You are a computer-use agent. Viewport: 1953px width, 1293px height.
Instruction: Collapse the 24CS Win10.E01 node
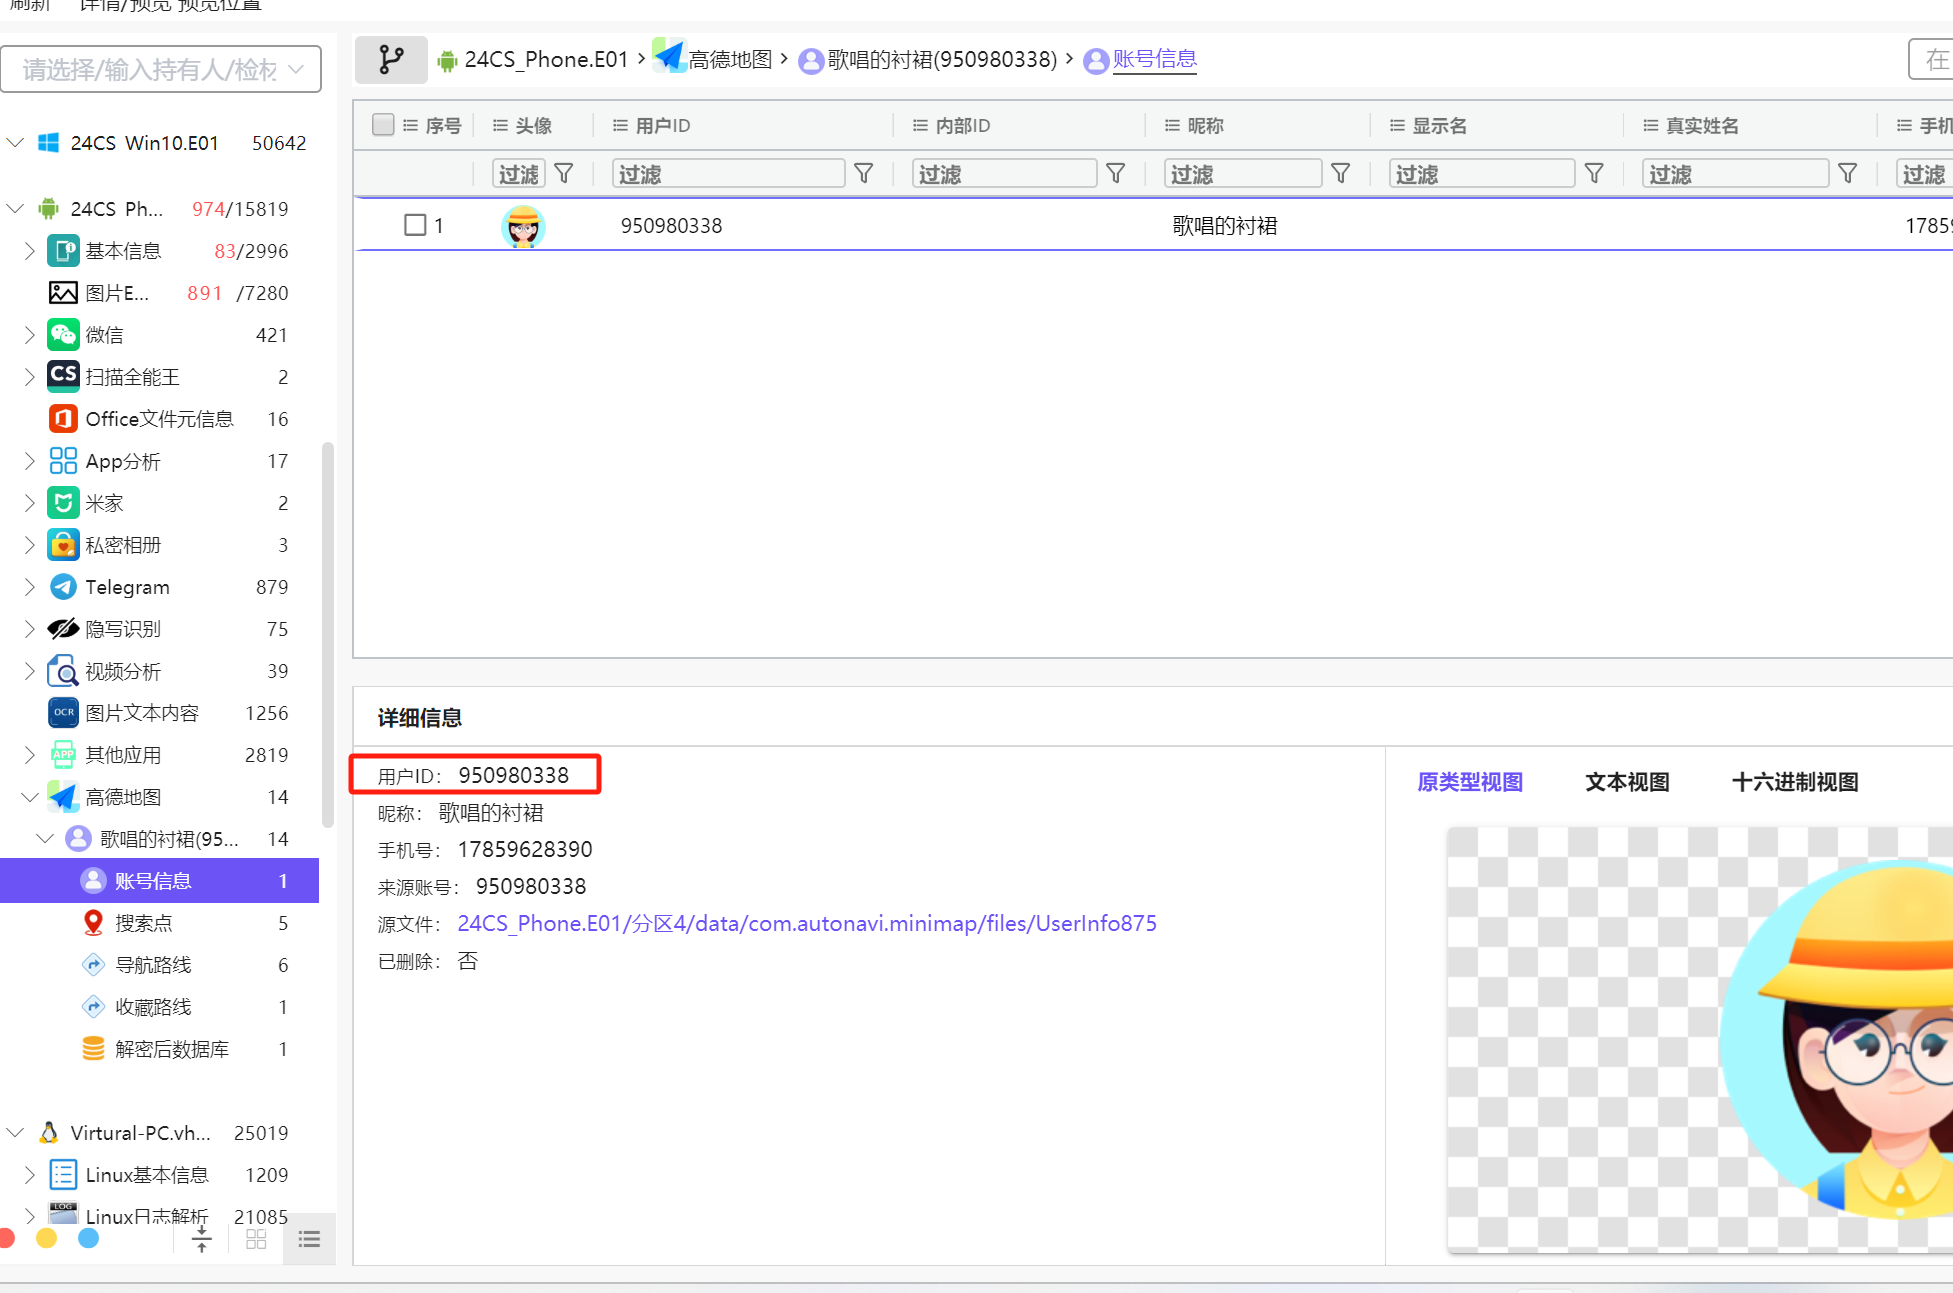point(15,143)
